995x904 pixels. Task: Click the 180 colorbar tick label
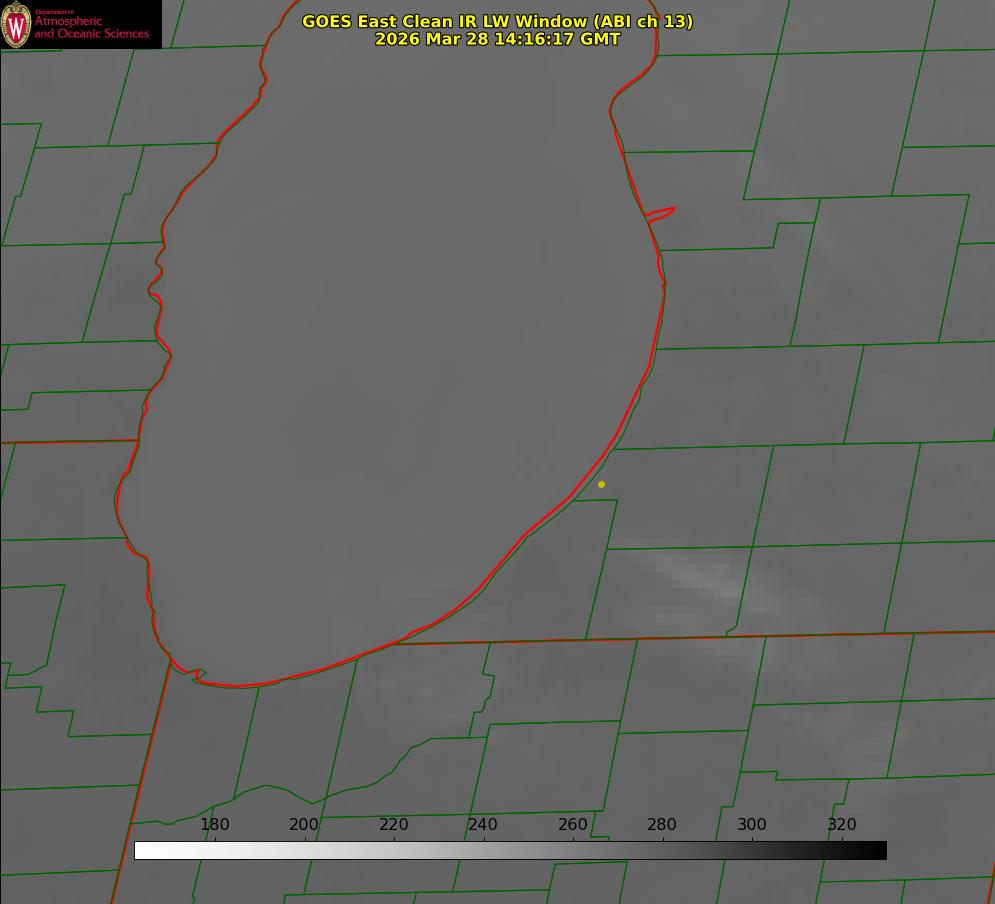[215, 825]
